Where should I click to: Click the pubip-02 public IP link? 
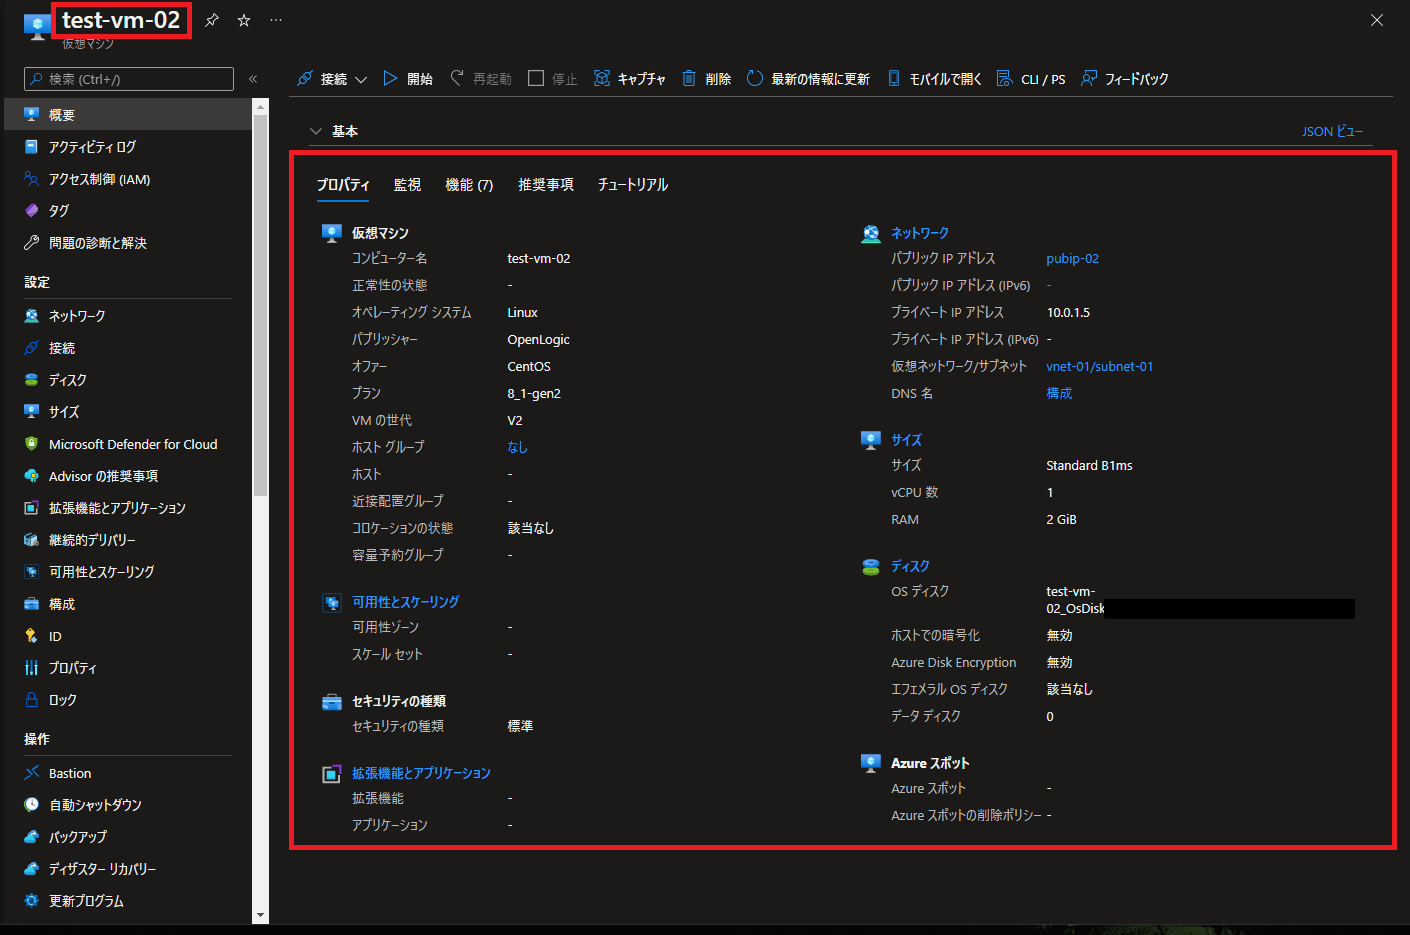(1072, 258)
